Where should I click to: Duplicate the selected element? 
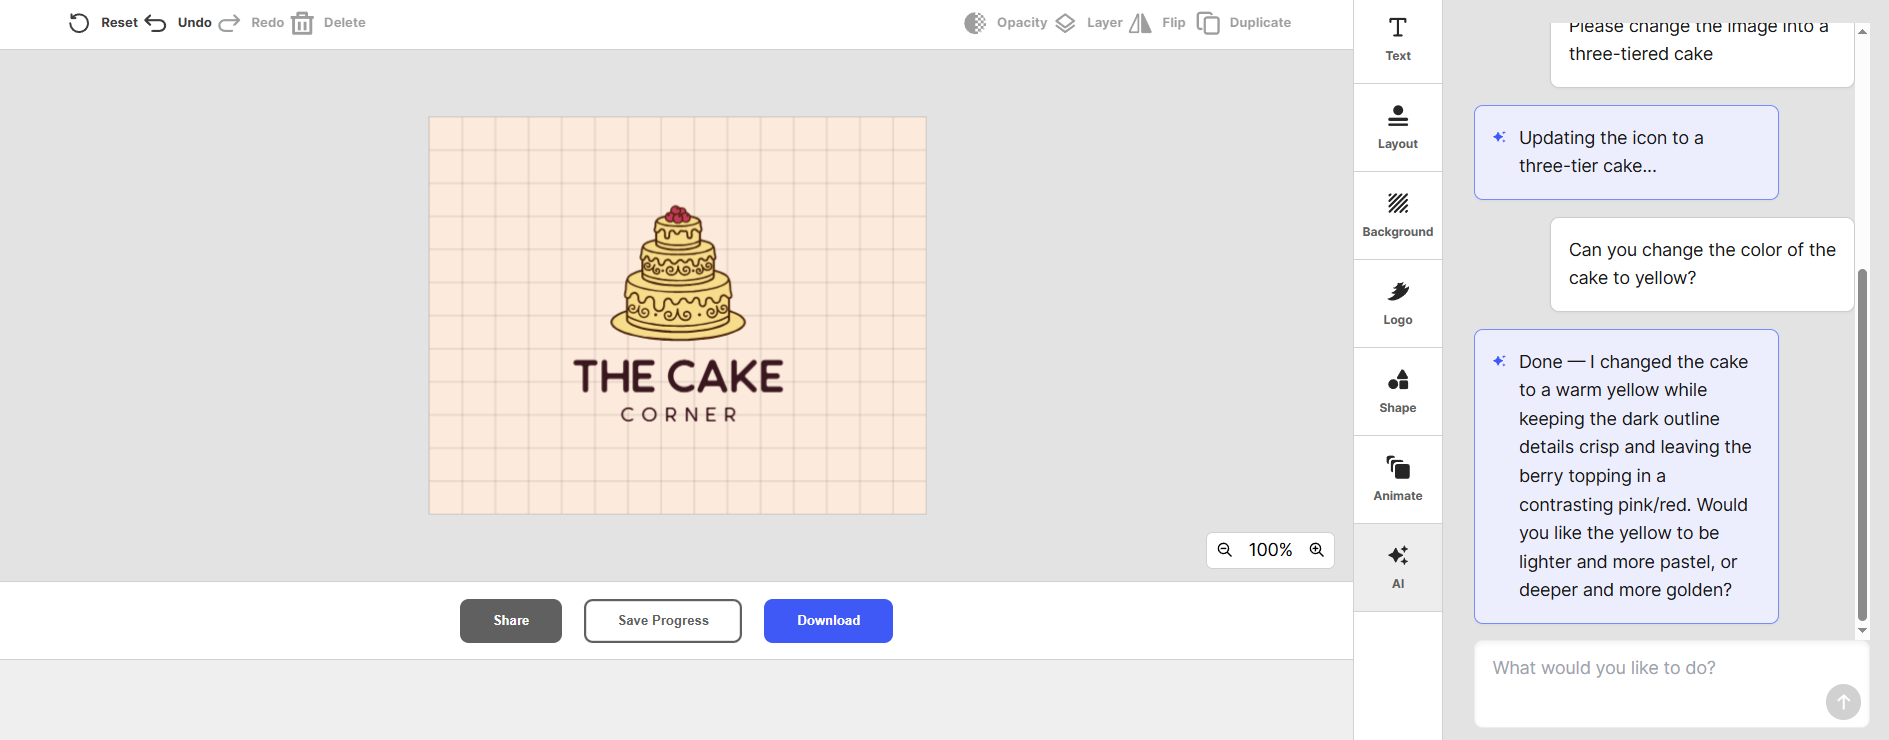1208,23
